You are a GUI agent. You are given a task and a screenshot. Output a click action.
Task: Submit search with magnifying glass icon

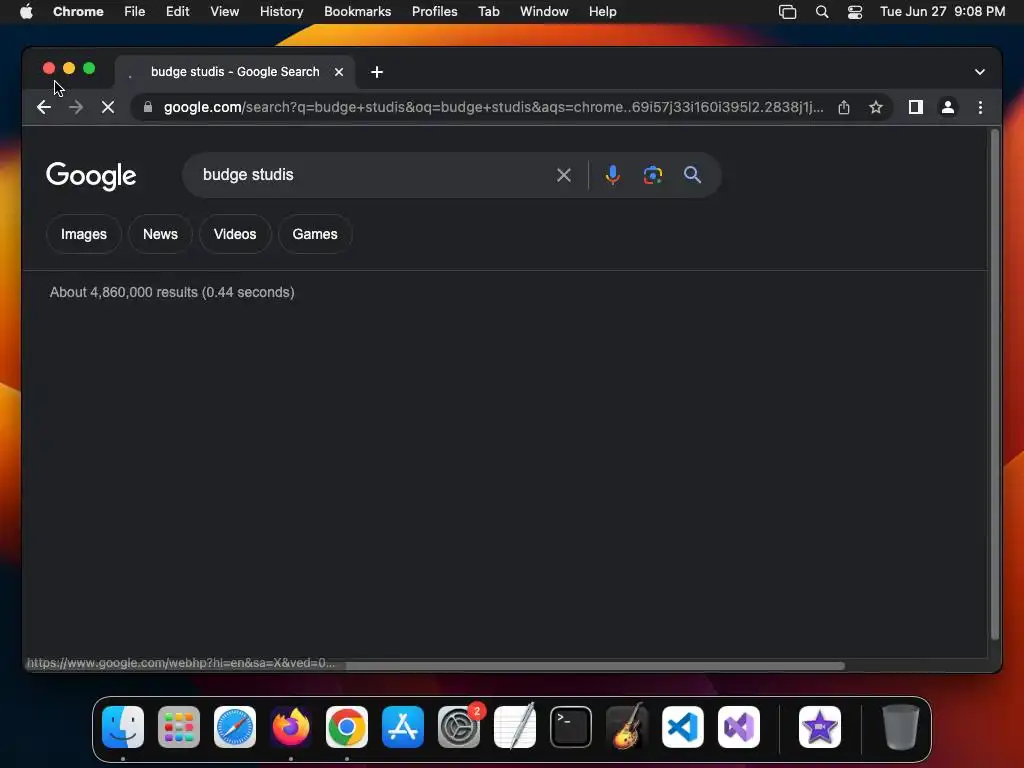click(692, 175)
